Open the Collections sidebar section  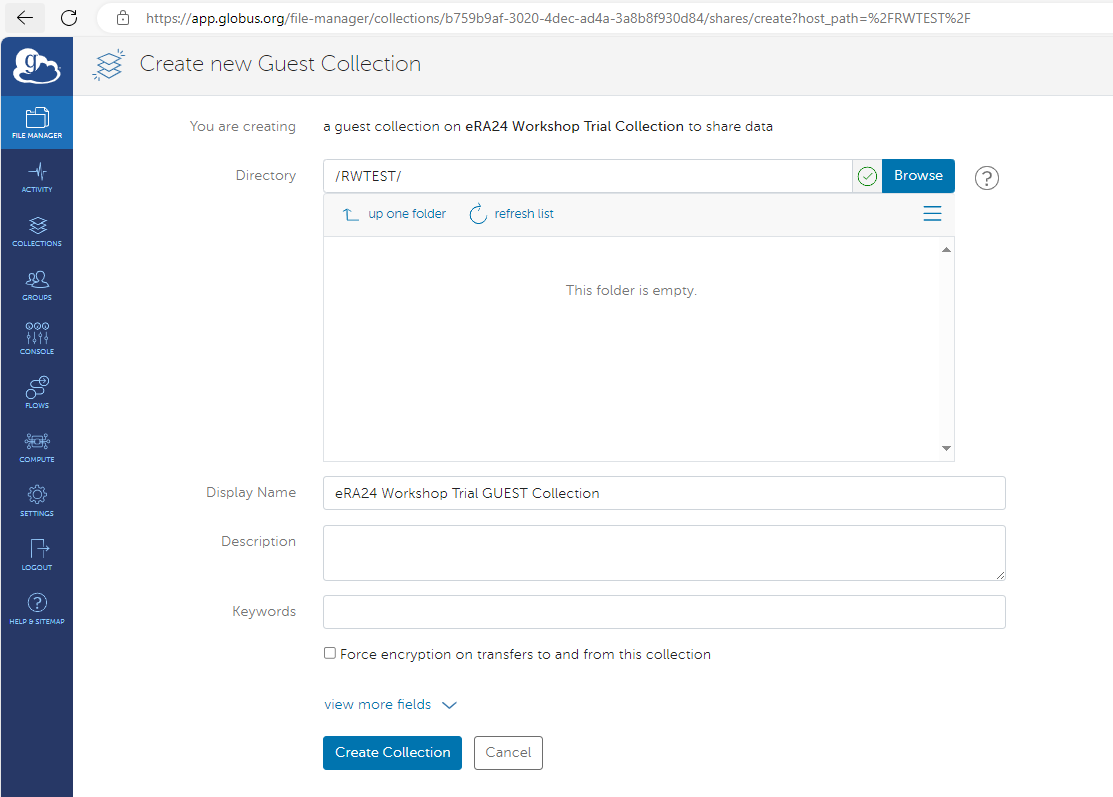37,231
